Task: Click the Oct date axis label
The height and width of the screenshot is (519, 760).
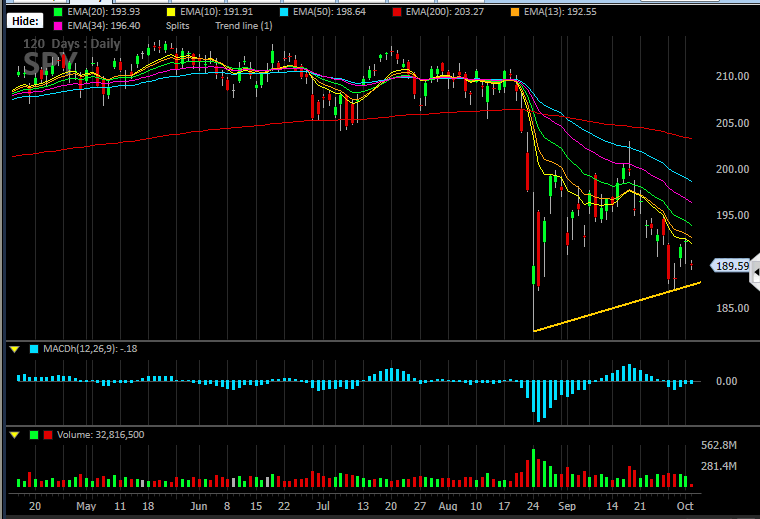Action: 685,506
